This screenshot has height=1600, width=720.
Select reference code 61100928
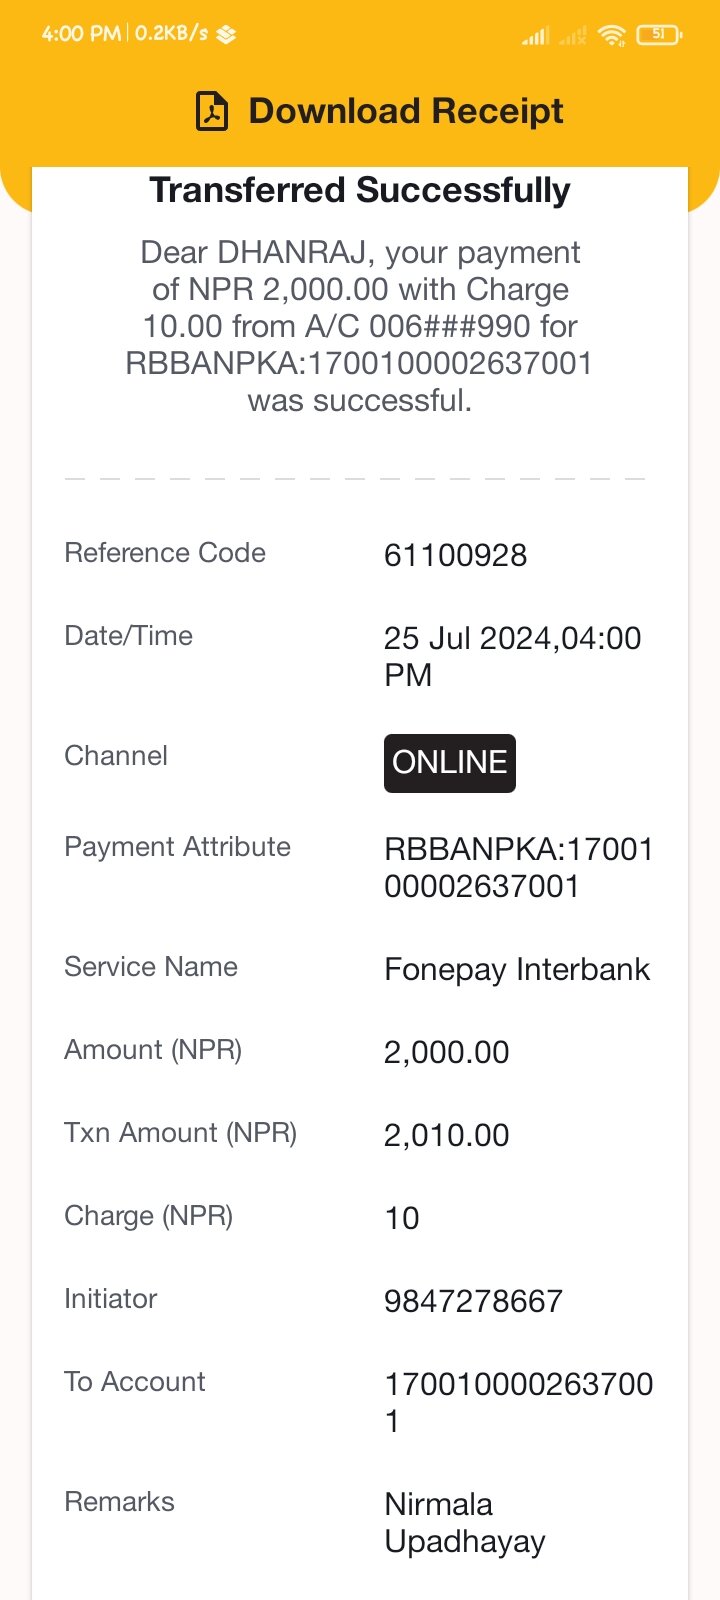(x=456, y=555)
